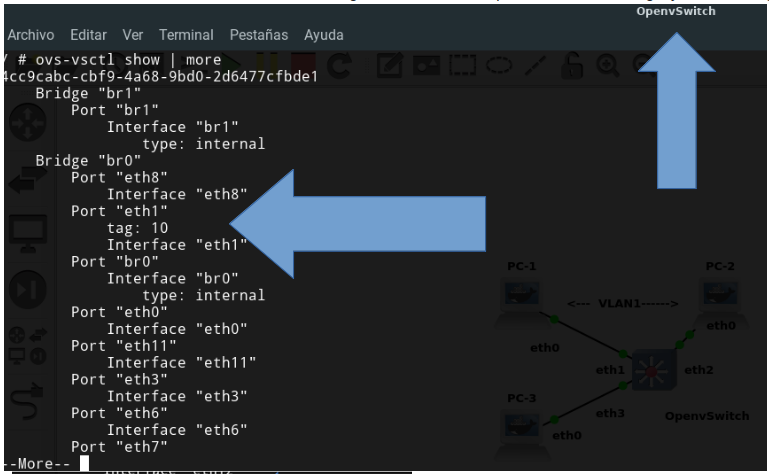Open the Pestañas menu

tap(258, 35)
